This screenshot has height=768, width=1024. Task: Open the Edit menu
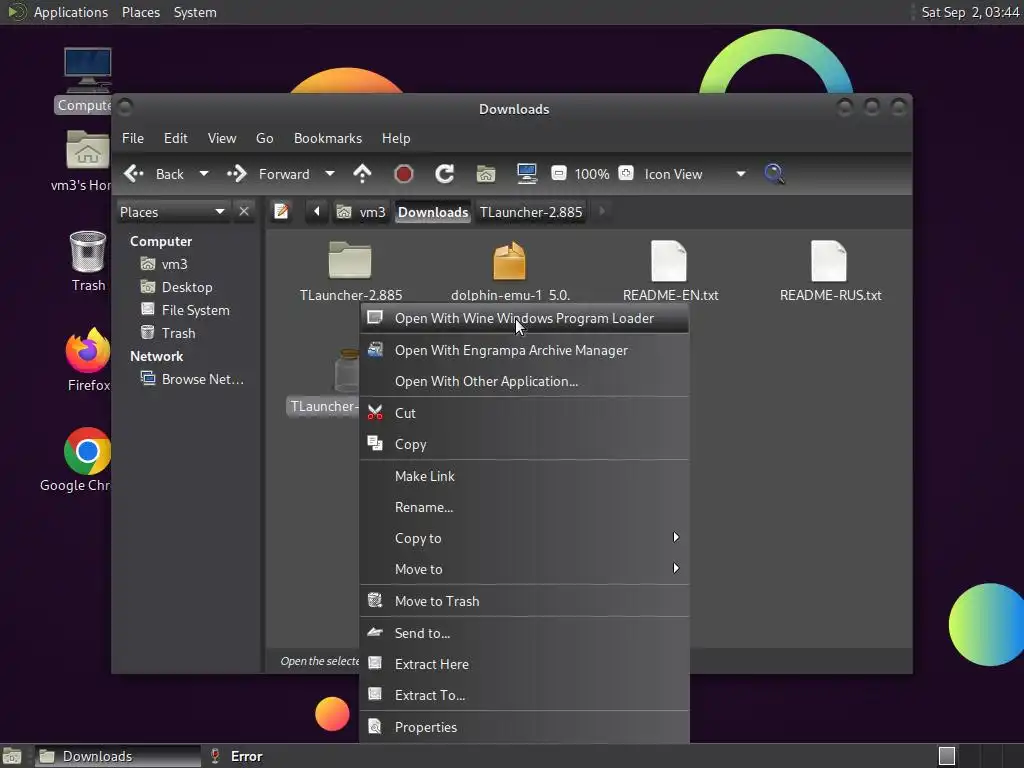pyautogui.click(x=176, y=138)
